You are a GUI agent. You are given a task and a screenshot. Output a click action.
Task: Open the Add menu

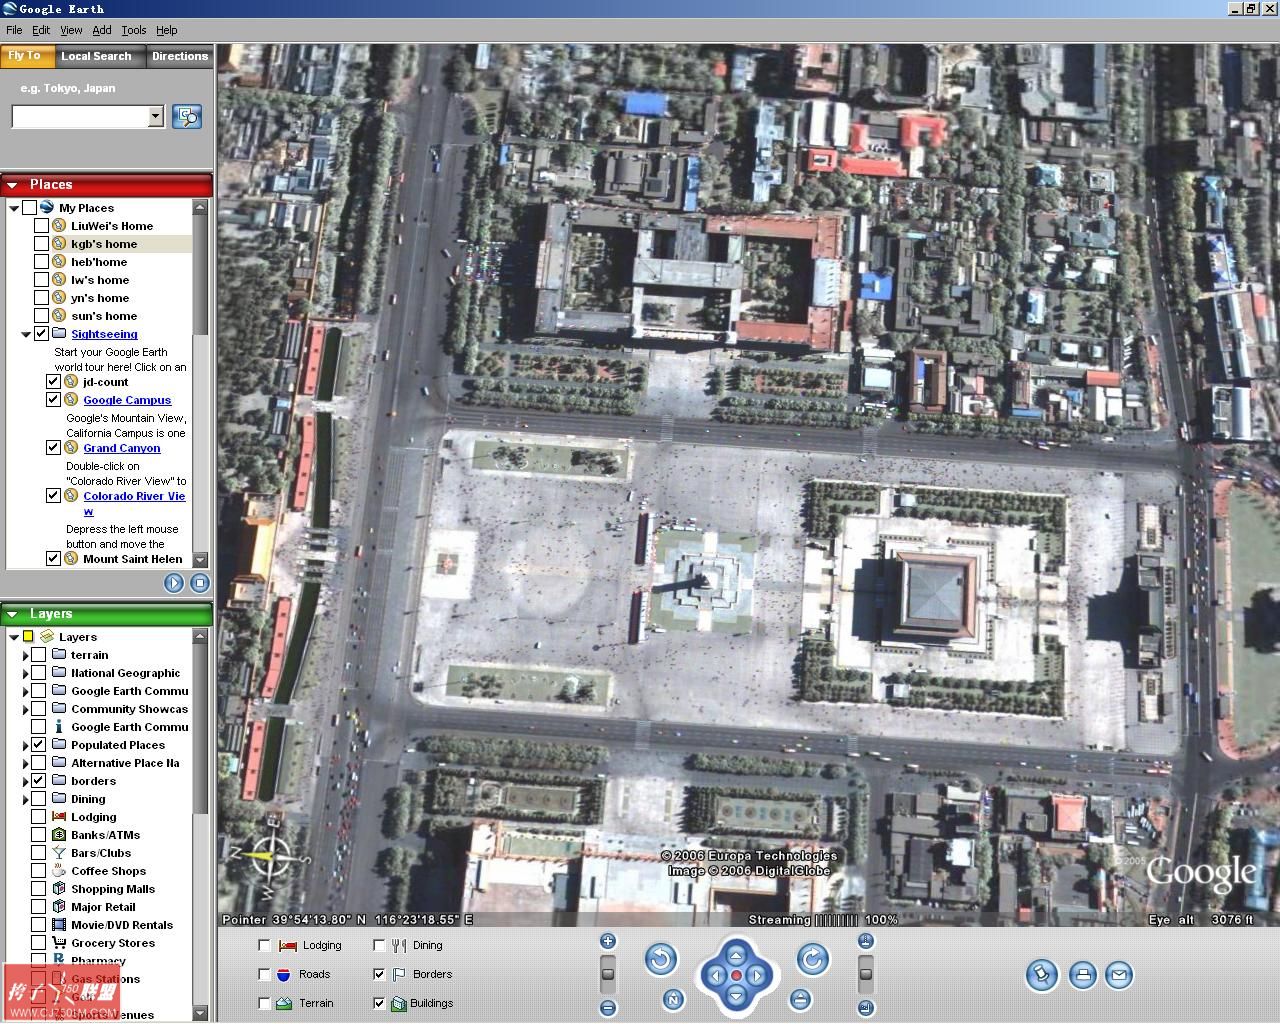(102, 30)
